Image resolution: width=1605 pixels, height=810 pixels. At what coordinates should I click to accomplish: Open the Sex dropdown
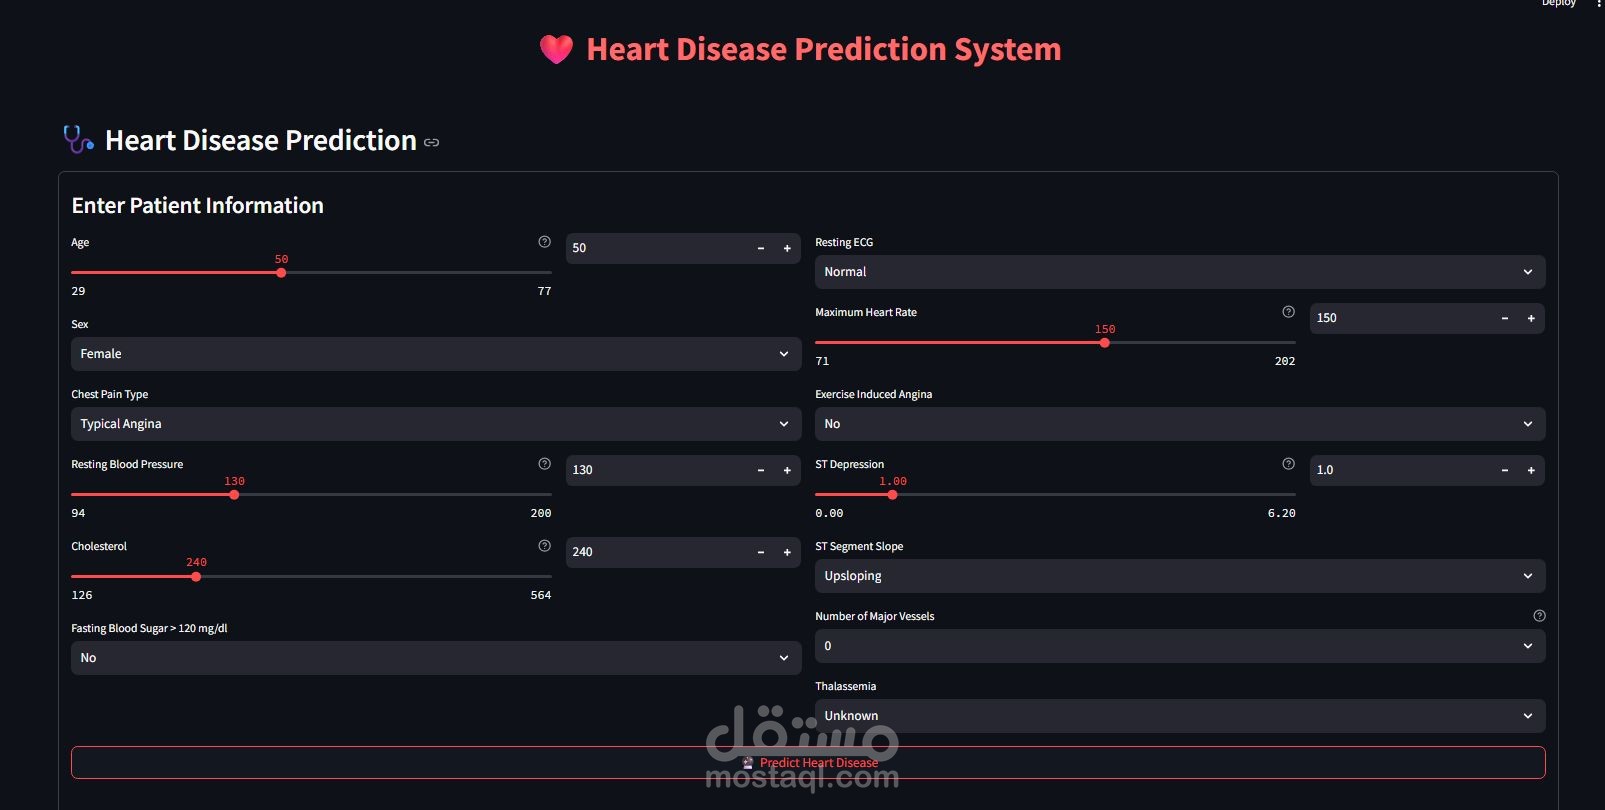click(435, 354)
